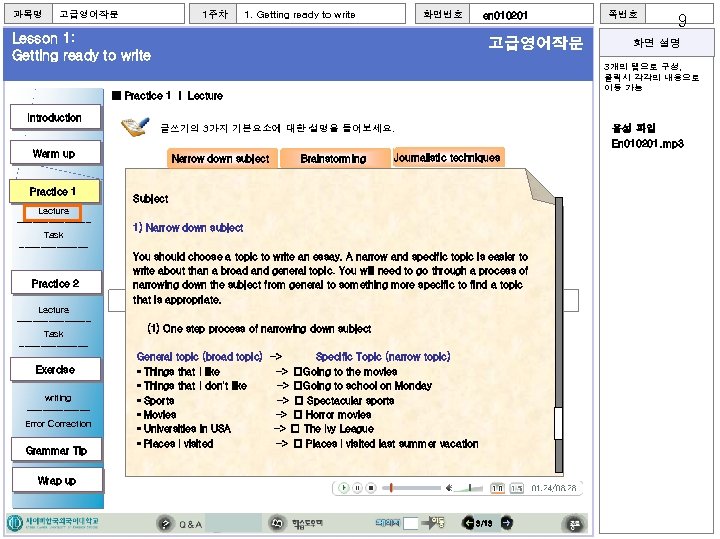Click the 3/13 page counter
This screenshot has width=720, height=539.
click(x=484, y=523)
